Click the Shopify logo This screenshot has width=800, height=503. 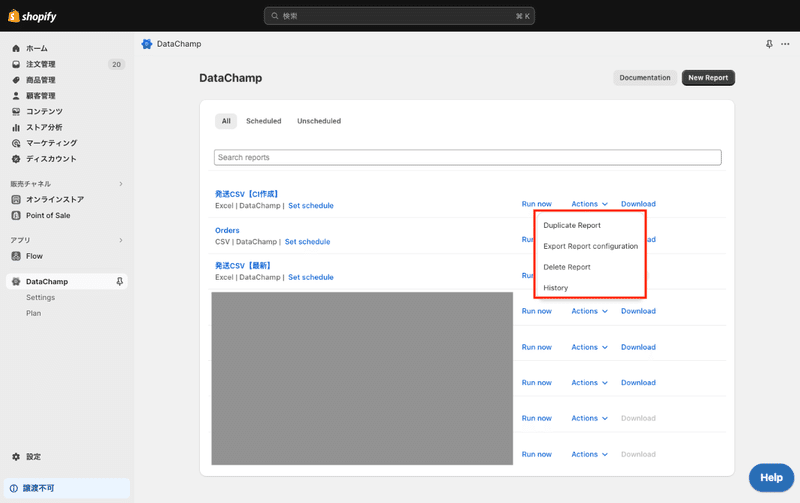(x=32, y=16)
